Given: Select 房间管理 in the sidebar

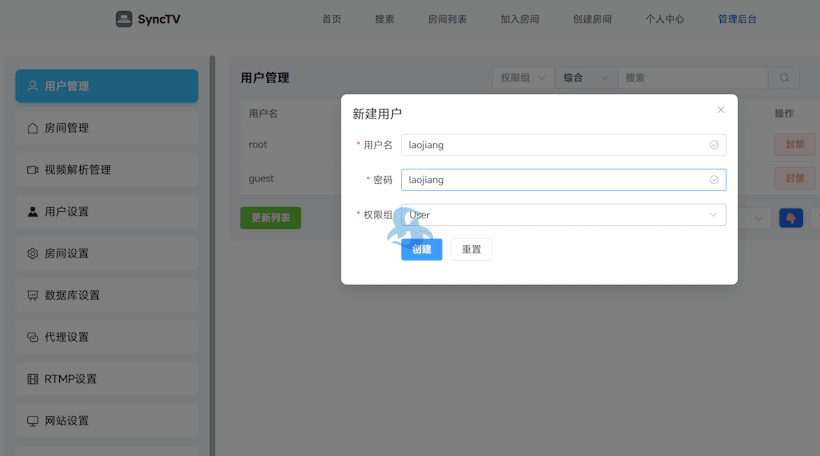Looking at the screenshot, I should [x=107, y=128].
